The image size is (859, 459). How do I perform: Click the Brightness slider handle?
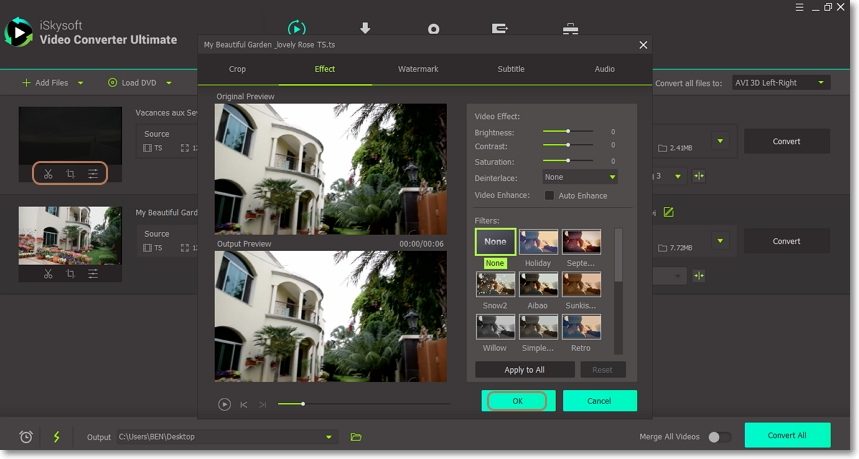[568, 131]
